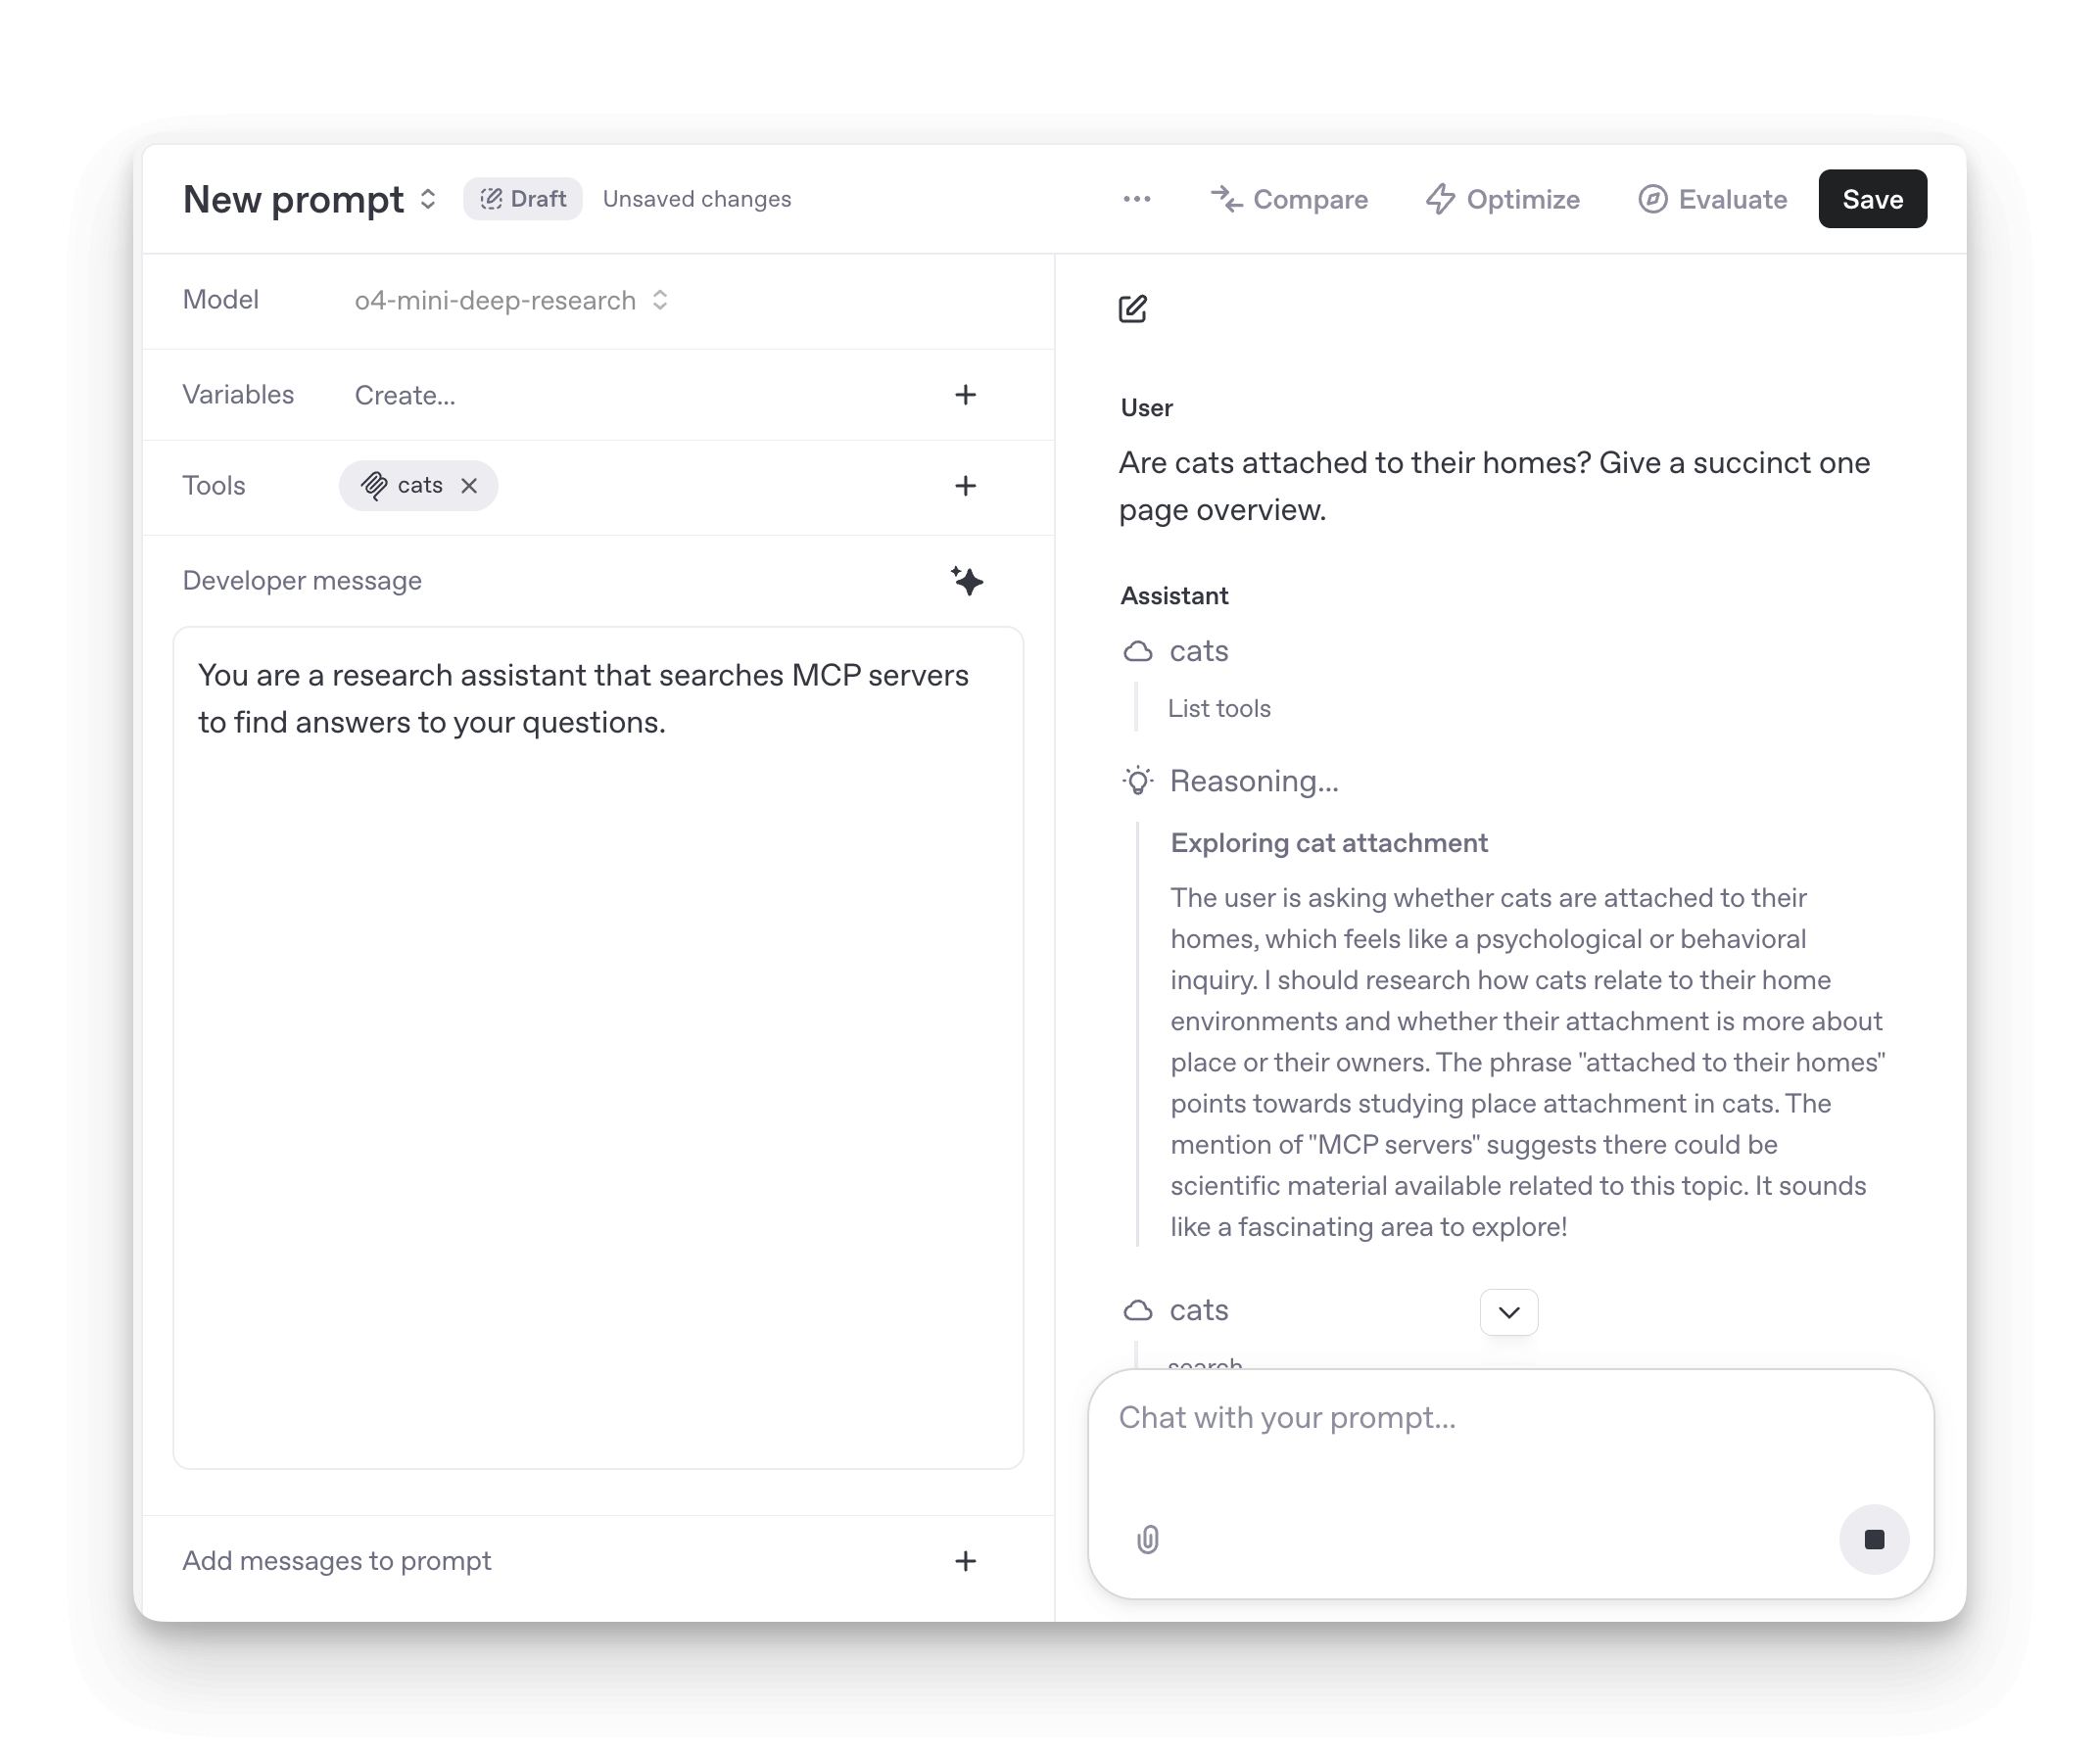Click the plus to add a variable
Viewport: 2100px width, 1755px height.
coord(966,395)
